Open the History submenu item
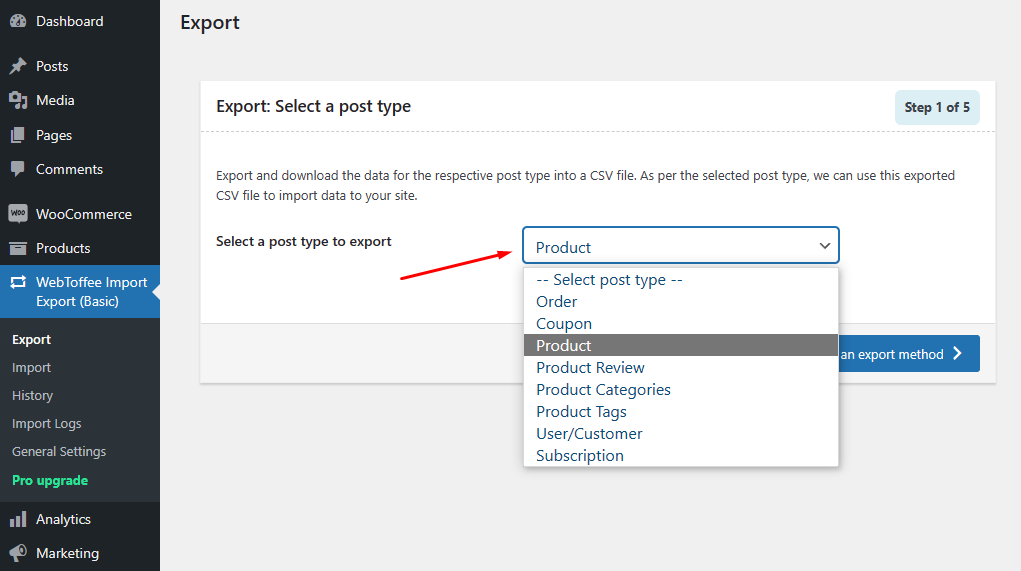Image resolution: width=1021 pixels, height=571 pixels. [33, 395]
